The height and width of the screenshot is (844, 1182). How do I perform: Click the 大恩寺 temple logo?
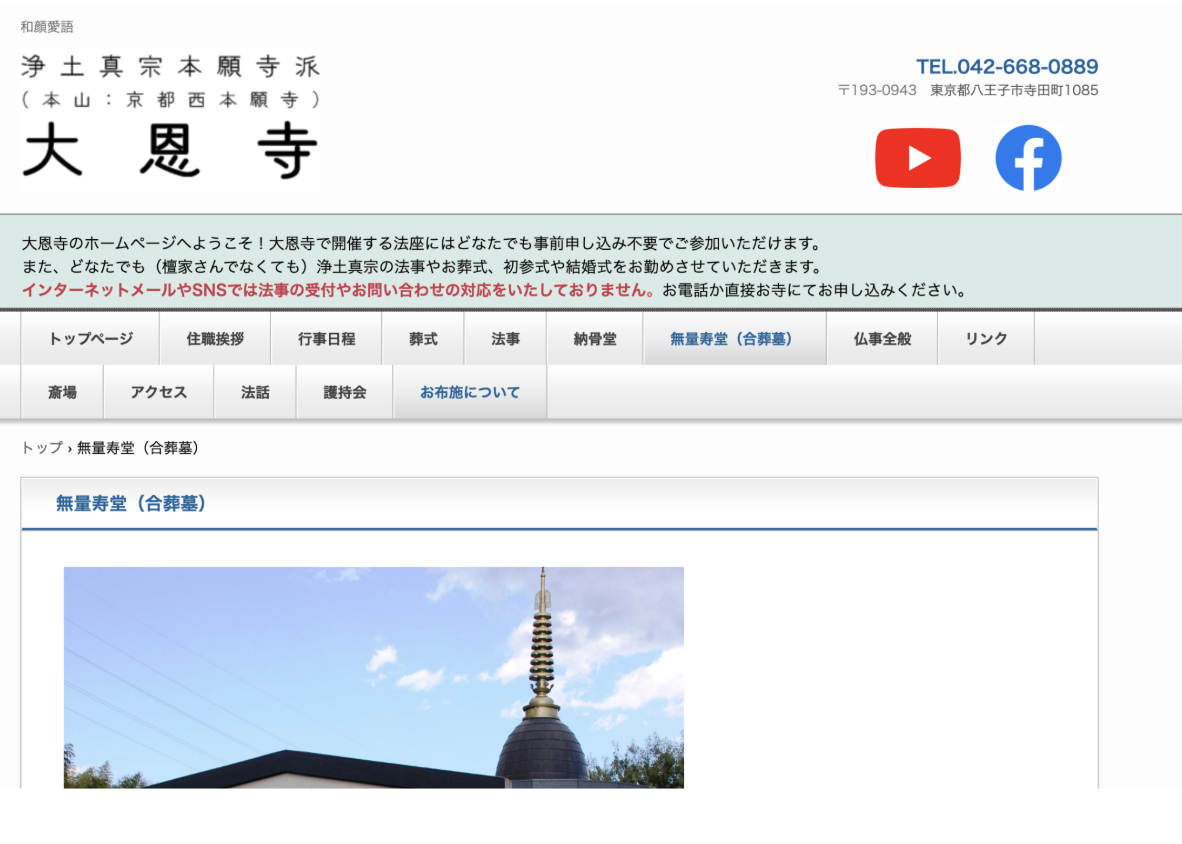[x=170, y=118]
